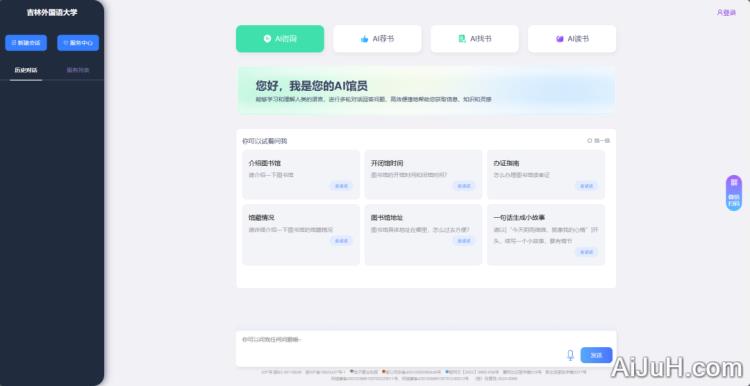
Task: Click the 新建会话 button
Action: pos(26,43)
